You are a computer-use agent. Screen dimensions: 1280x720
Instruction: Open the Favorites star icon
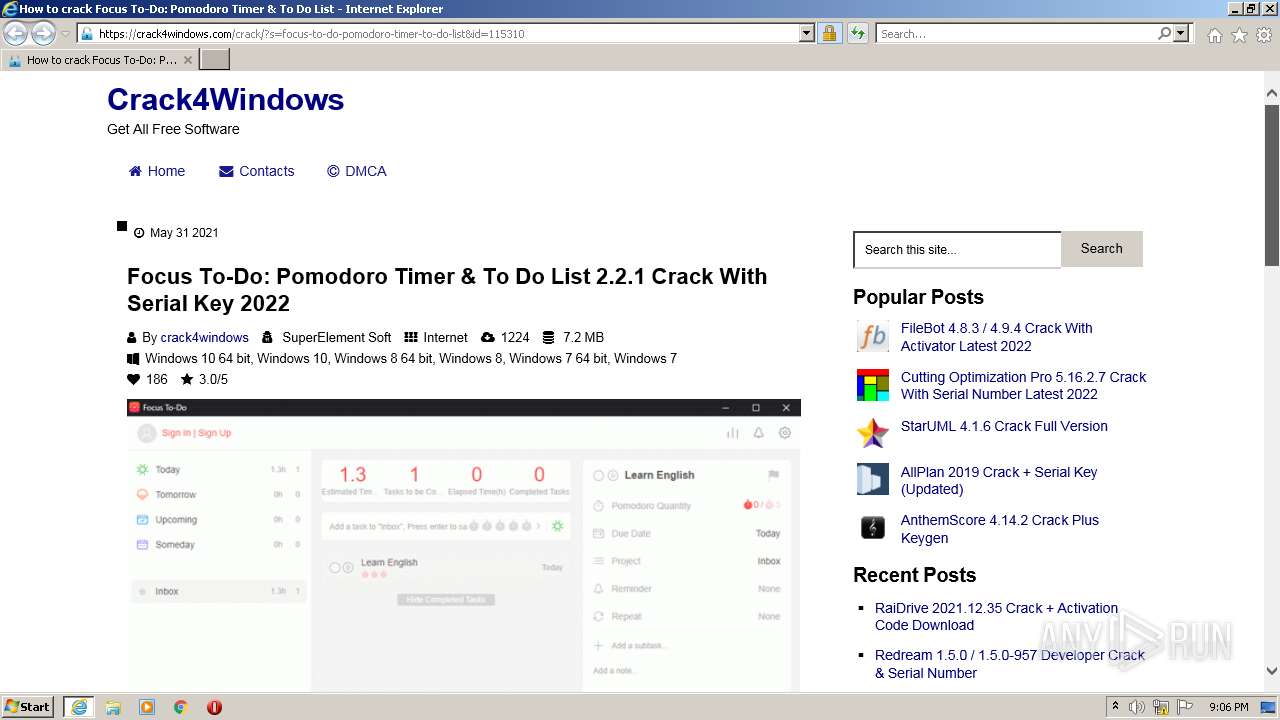click(x=1239, y=35)
